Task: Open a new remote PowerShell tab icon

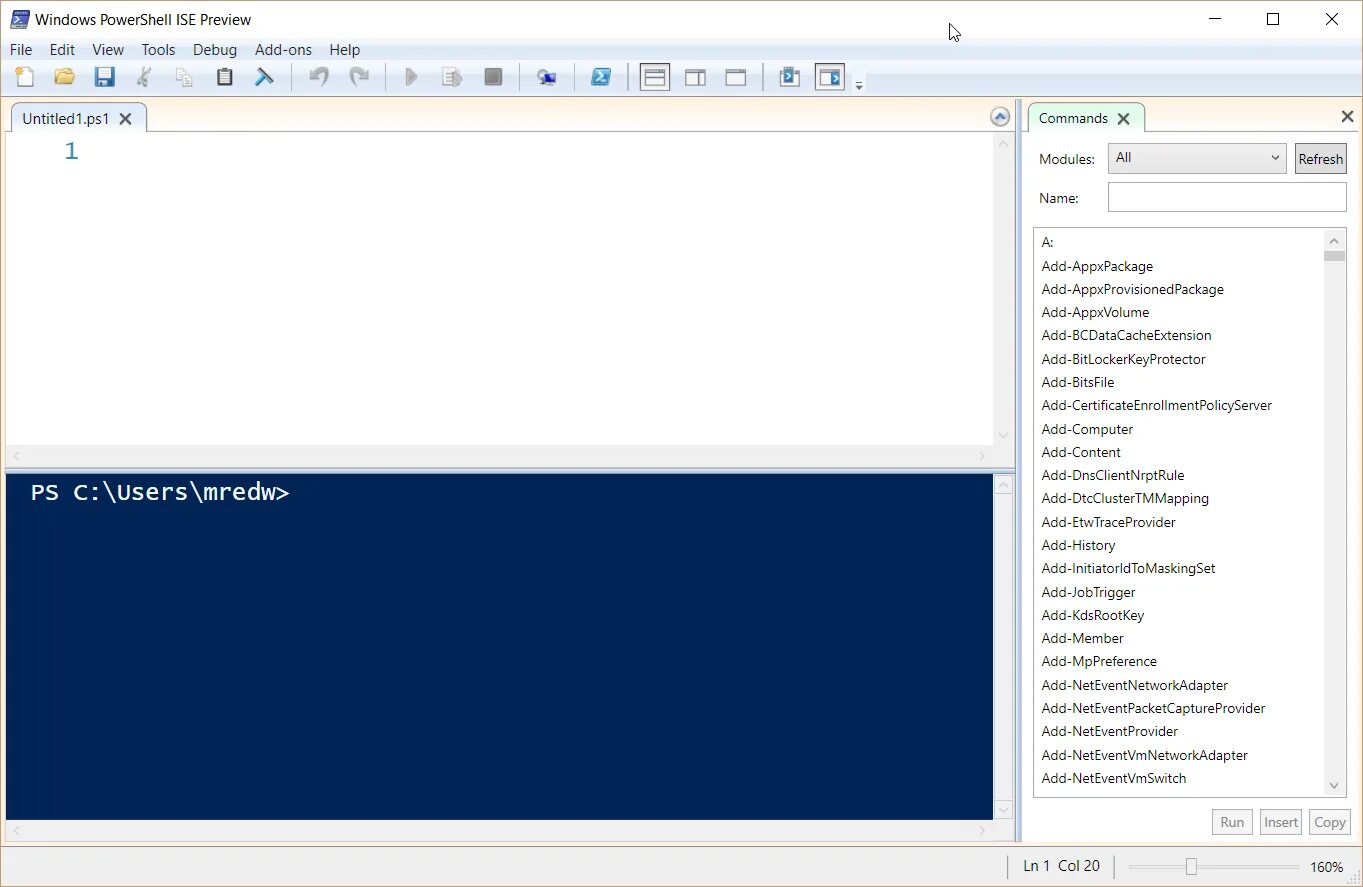Action: 547,77
